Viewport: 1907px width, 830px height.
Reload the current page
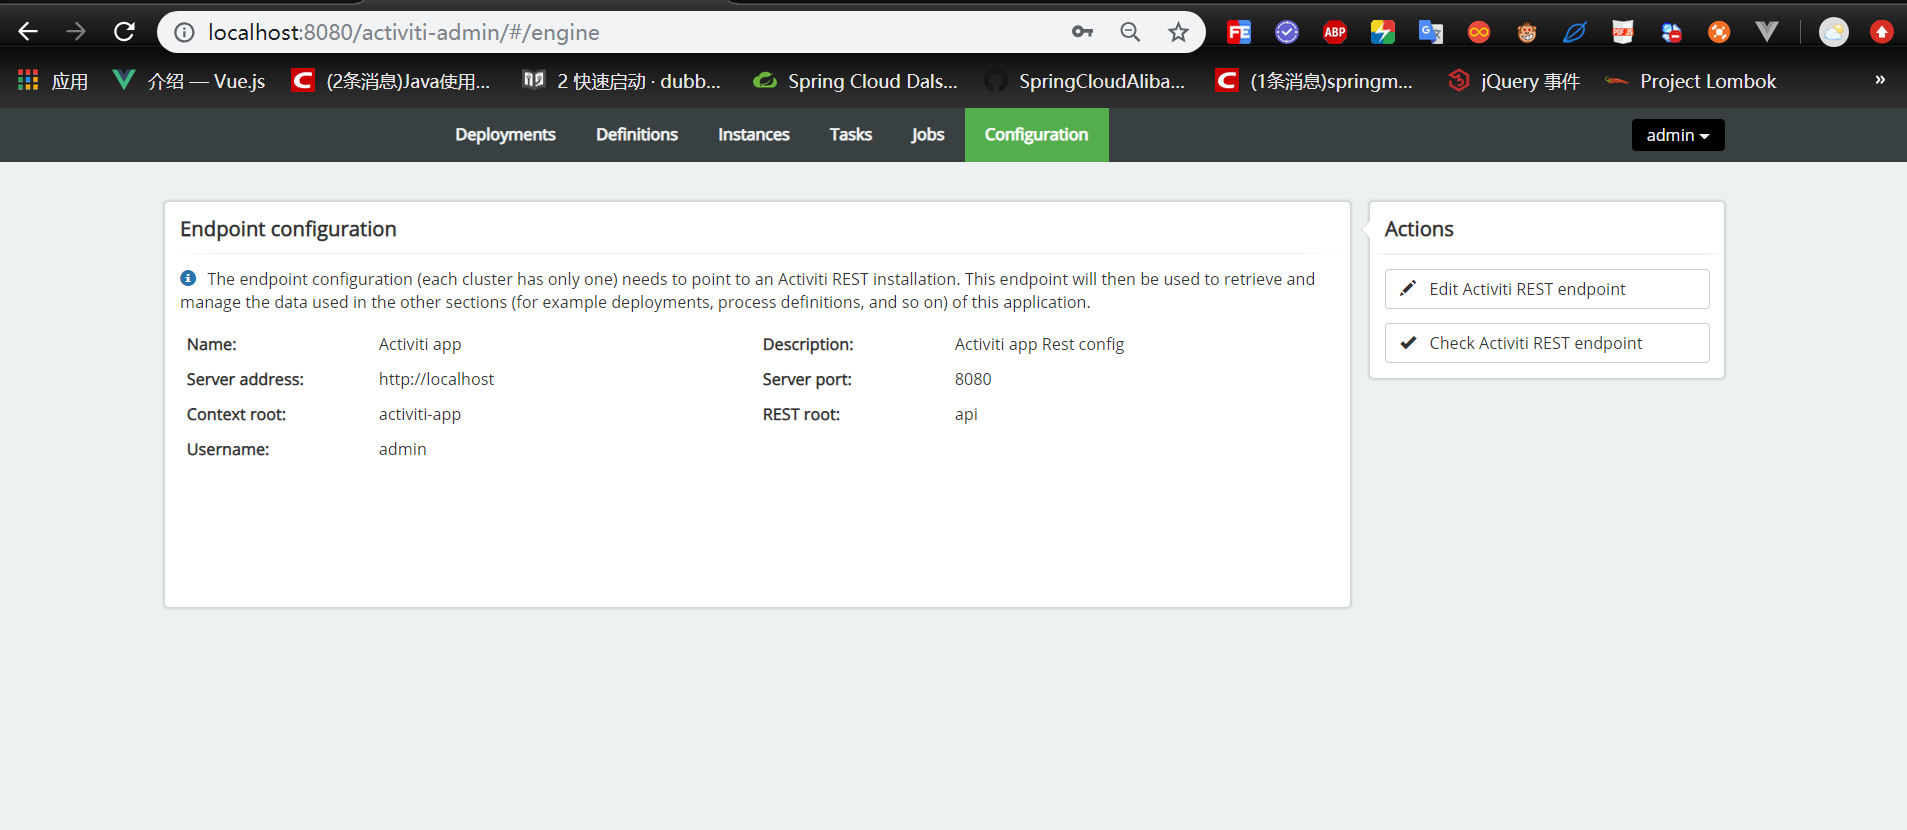[124, 32]
